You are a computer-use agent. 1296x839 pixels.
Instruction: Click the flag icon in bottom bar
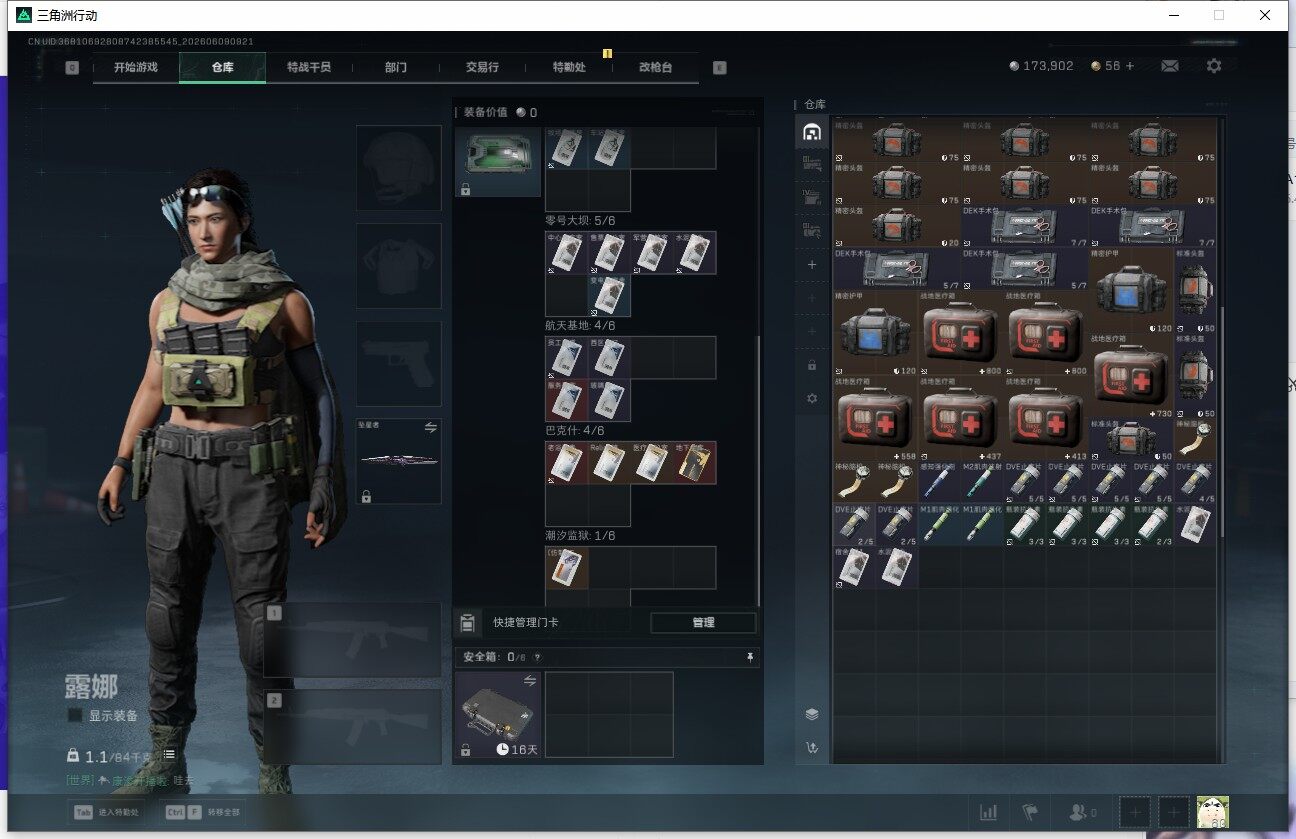pyautogui.click(x=1029, y=812)
